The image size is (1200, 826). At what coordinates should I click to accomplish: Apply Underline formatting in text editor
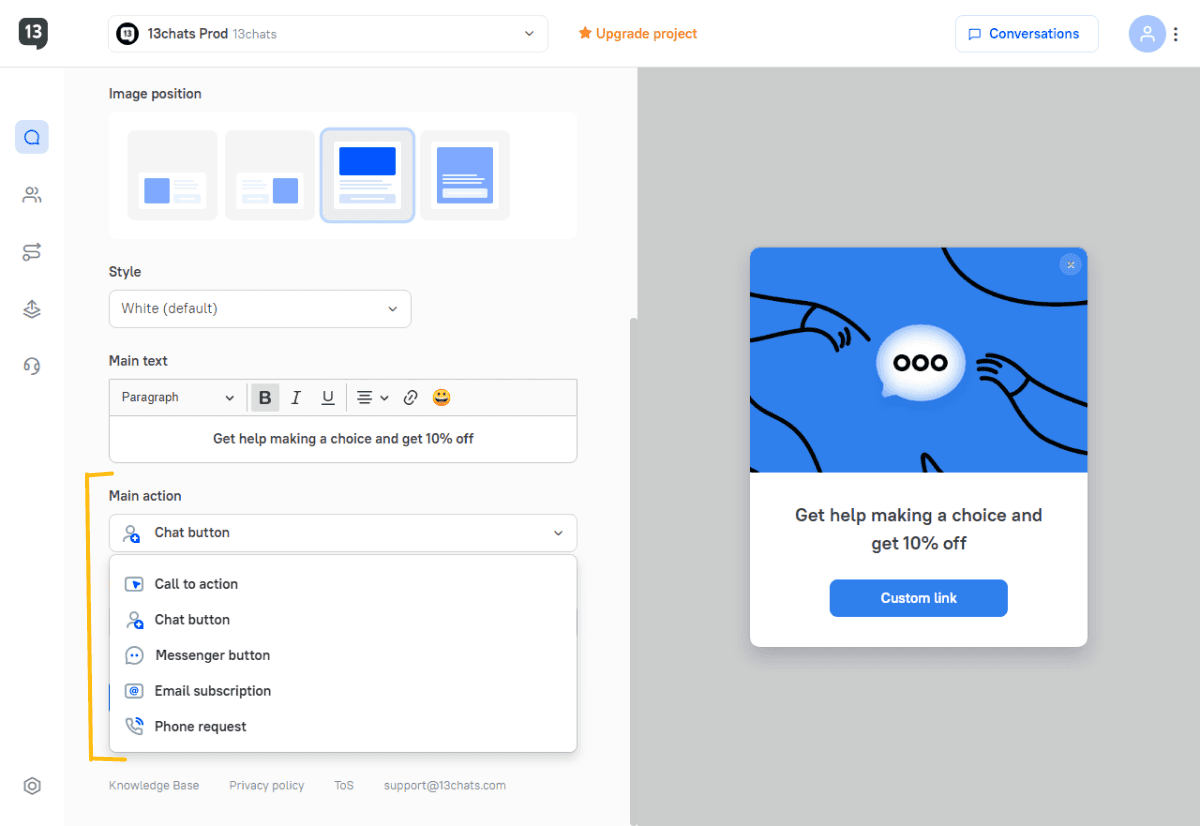(327, 398)
